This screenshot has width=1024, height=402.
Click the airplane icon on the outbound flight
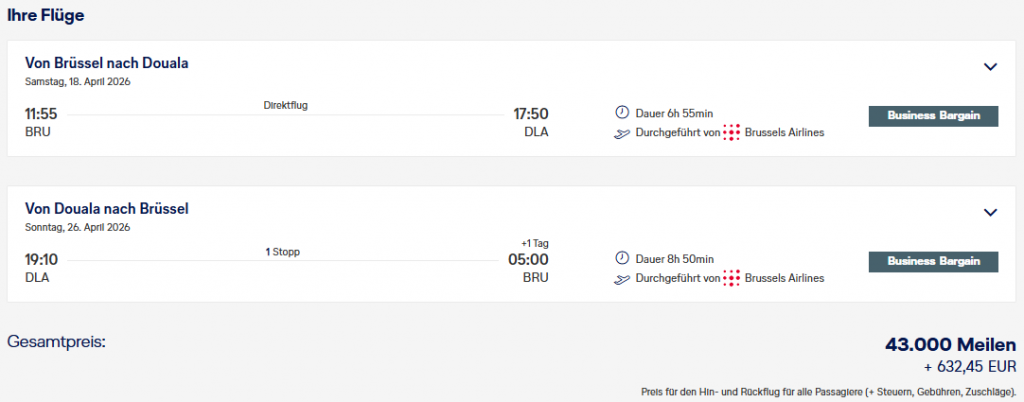point(622,133)
